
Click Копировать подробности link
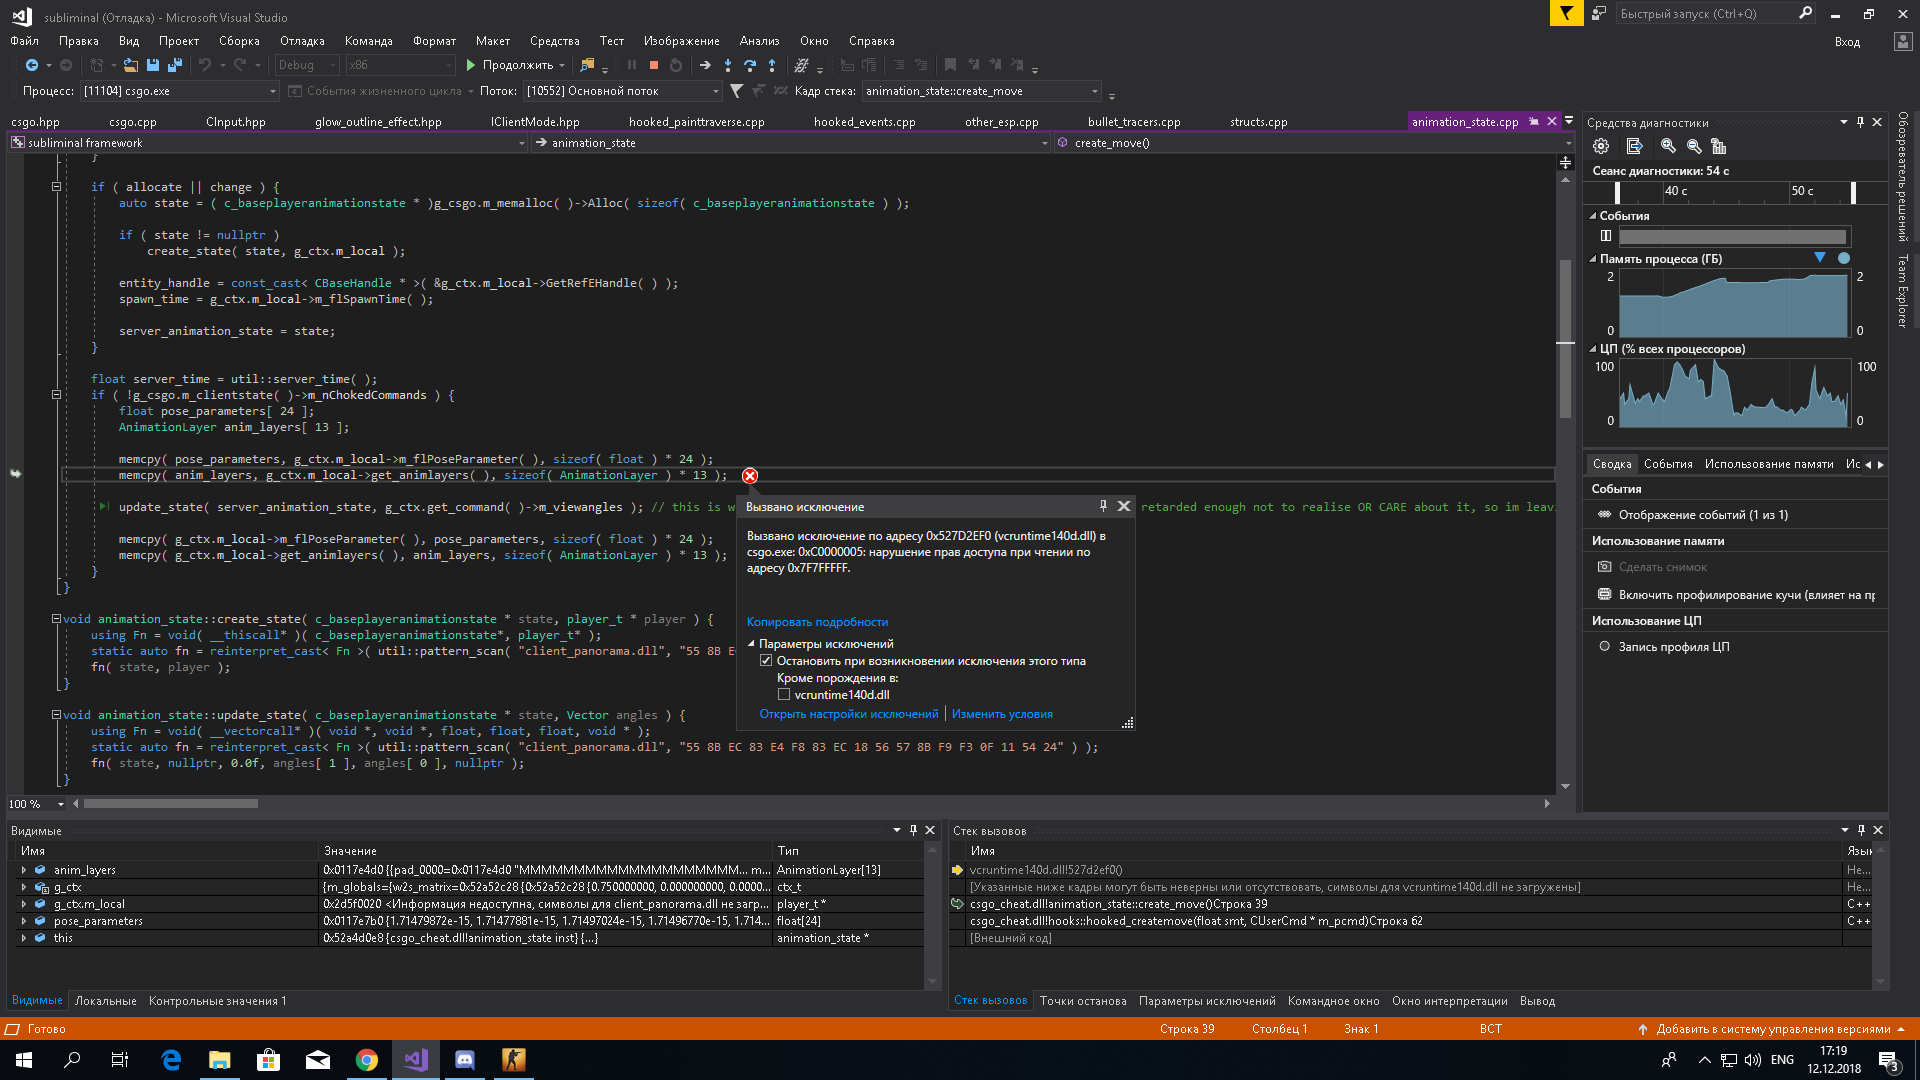(x=817, y=622)
